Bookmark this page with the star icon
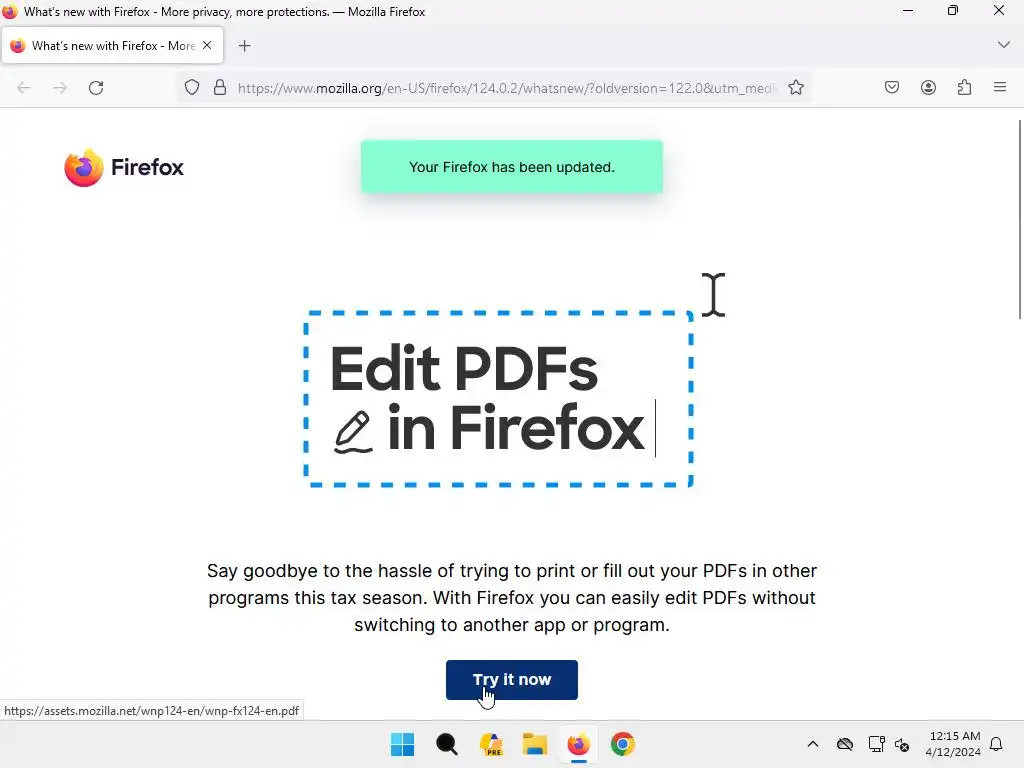1024x768 pixels. click(x=795, y=88)
